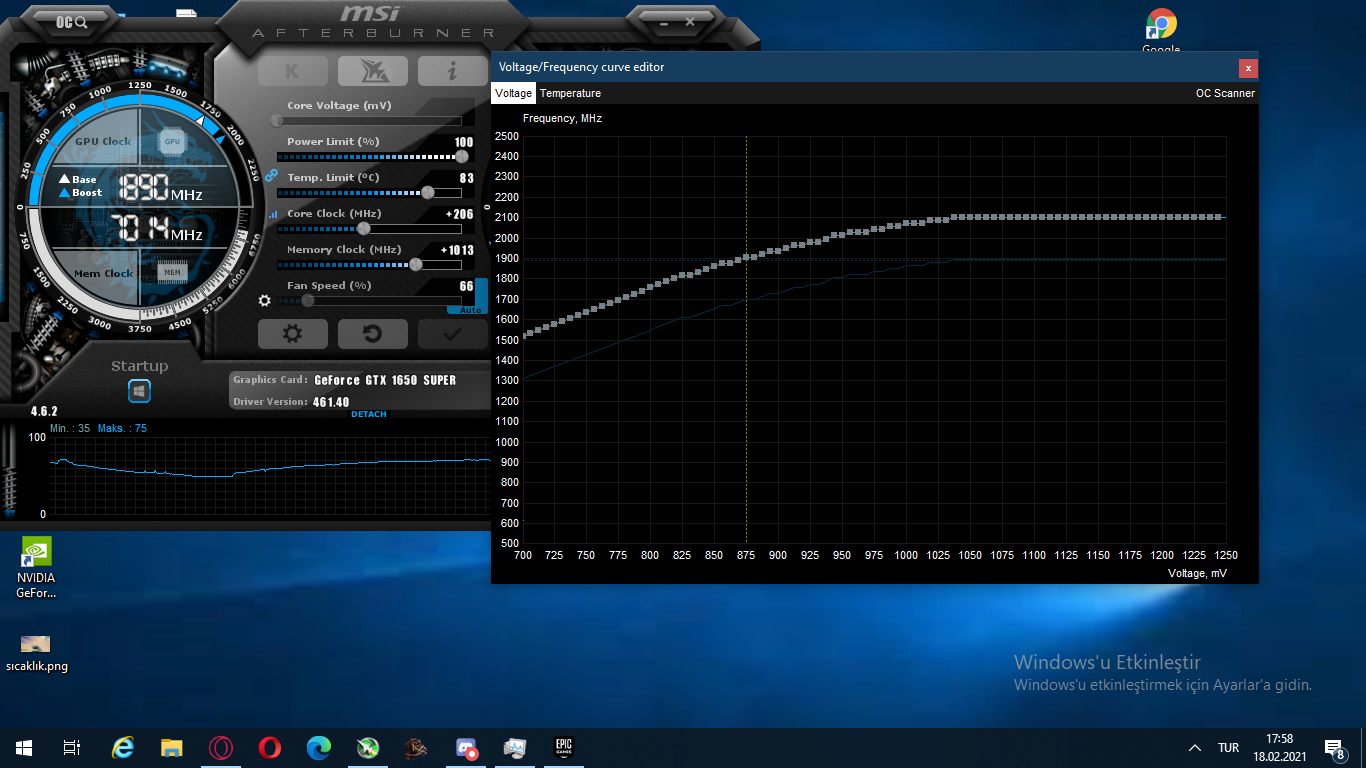The height and width of the screenshot is (768, 1366).
Task: Open MSI Afterburner taskbar icon
Action: pyautogui.click(x=368, y=747)
